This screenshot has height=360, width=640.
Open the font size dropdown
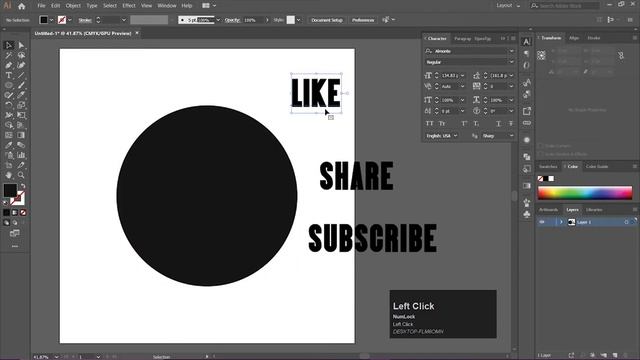pos(462,76)
